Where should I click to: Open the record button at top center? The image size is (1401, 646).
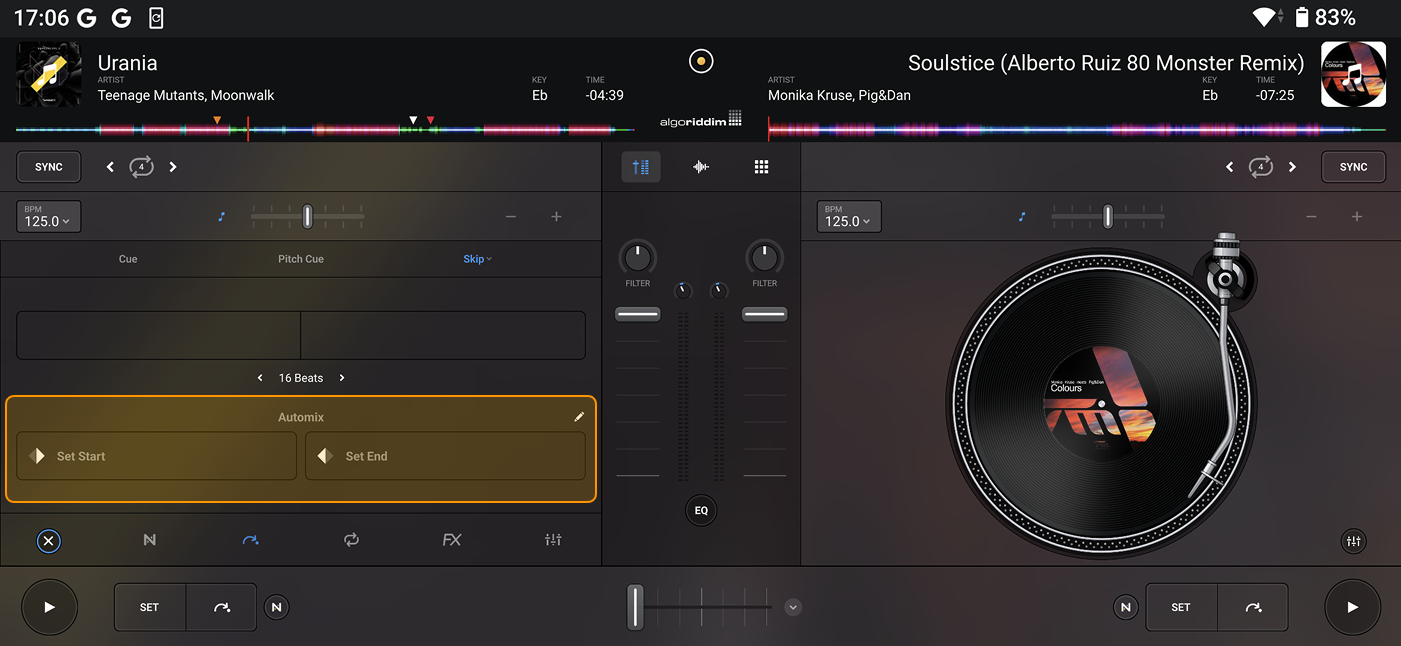(701, 61)
